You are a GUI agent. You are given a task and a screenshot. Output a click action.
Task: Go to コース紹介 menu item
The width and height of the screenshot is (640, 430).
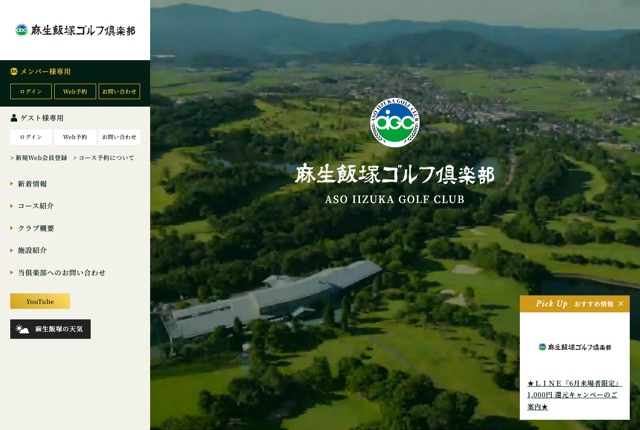point(36,206)
